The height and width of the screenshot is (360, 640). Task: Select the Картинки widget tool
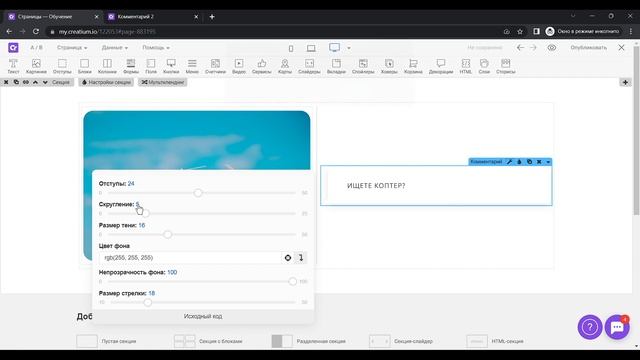click(36, 66)
